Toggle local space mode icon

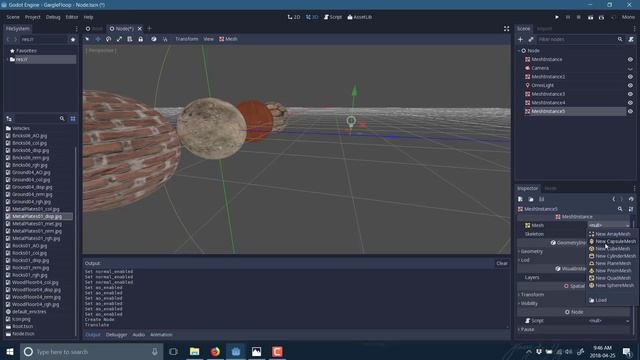pyautogui.click(x=154, y=39)
